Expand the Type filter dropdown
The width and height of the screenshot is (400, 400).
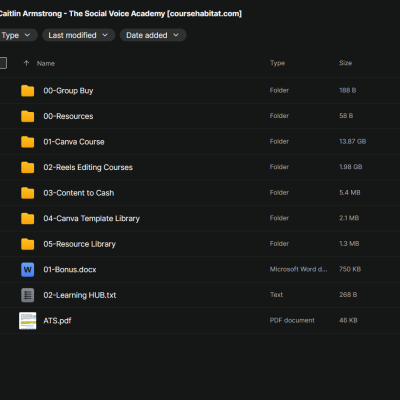(16, 35)
